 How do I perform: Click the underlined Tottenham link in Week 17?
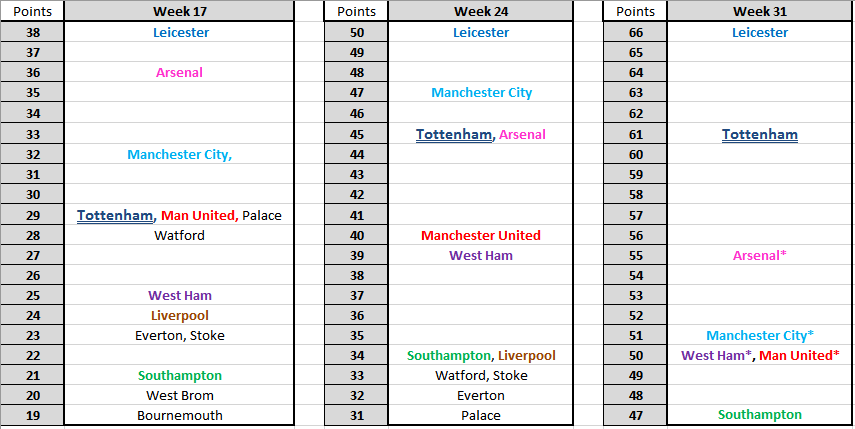click(x=115, y=215)
